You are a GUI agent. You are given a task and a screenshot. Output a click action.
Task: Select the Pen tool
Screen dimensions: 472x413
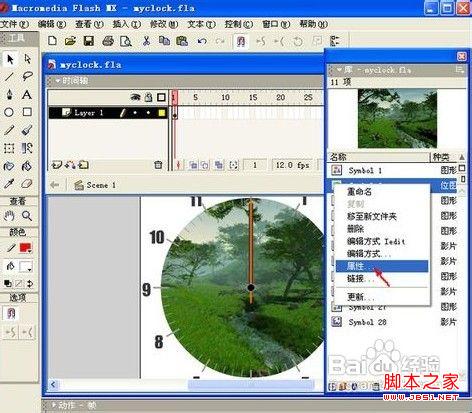(9, 95)
